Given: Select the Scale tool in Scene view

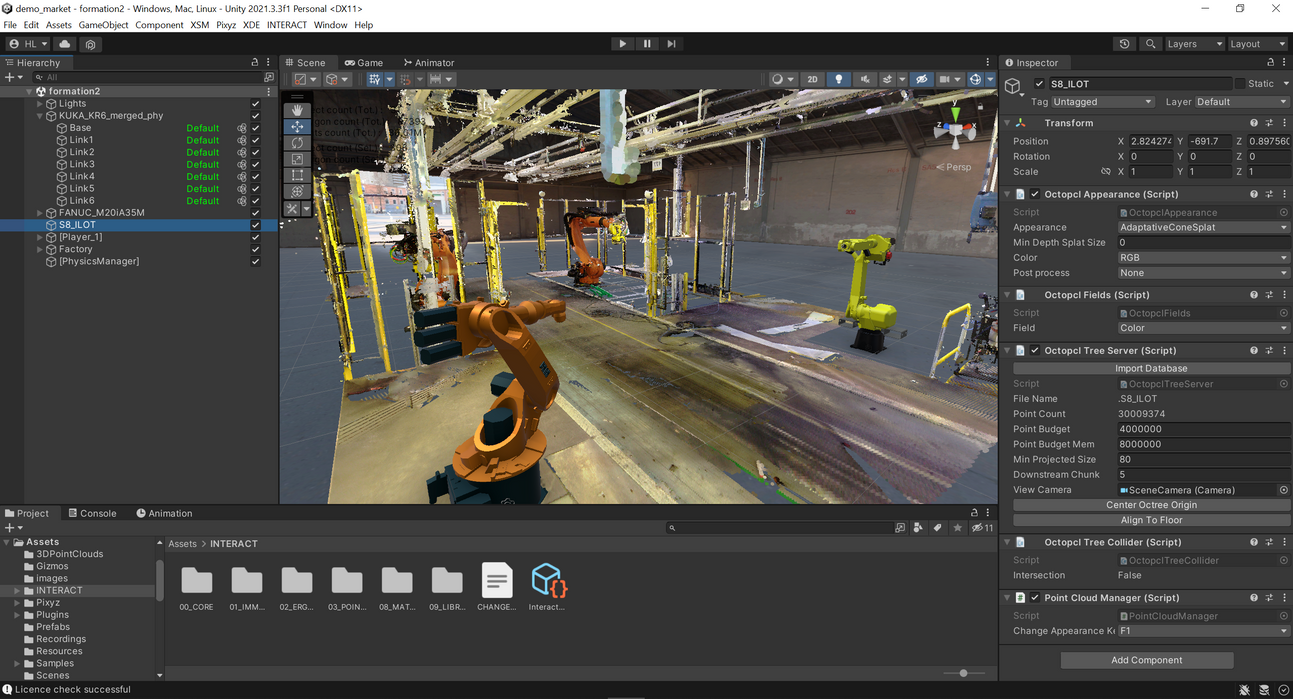Looking at the screenshot, I should [x=297, y=159].
